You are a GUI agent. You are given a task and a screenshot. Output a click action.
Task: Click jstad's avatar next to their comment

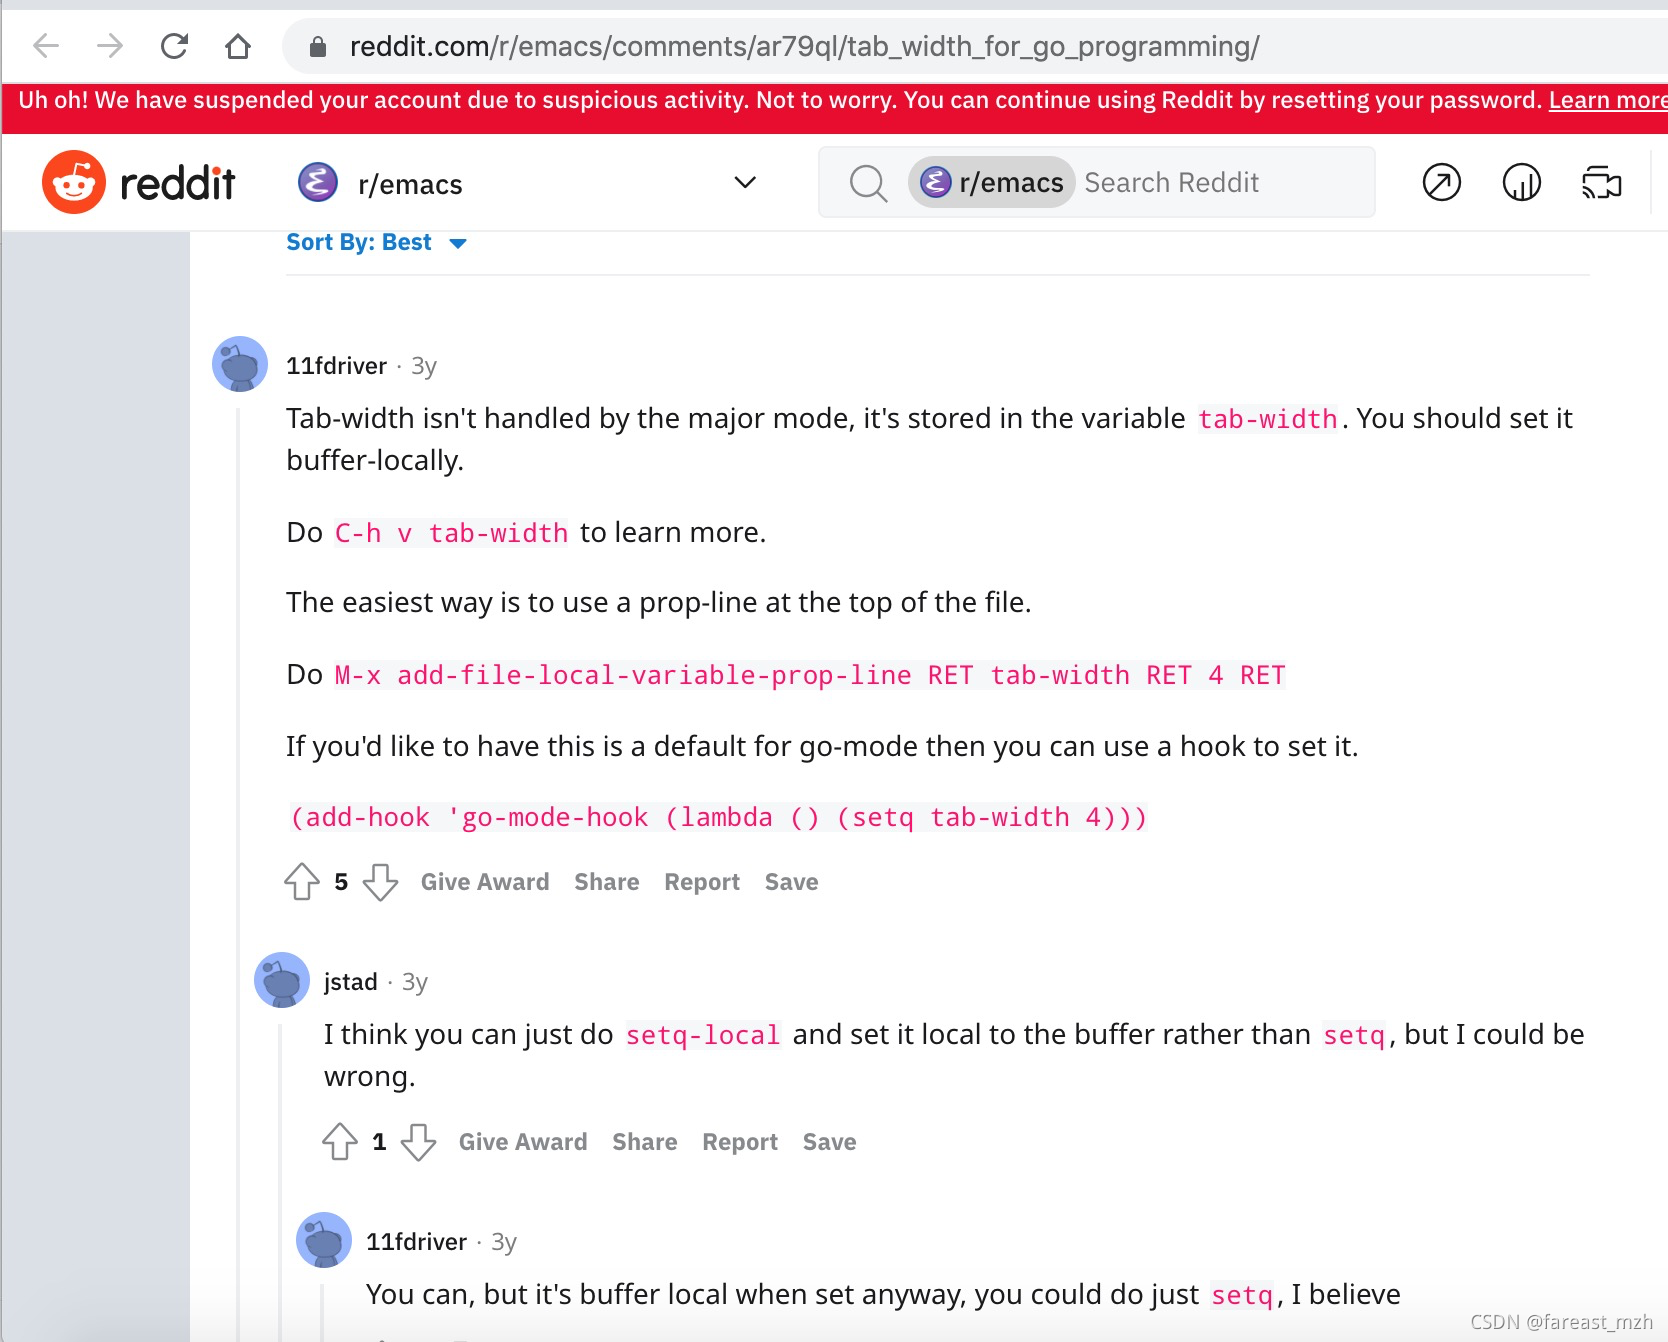coord(281,981)
